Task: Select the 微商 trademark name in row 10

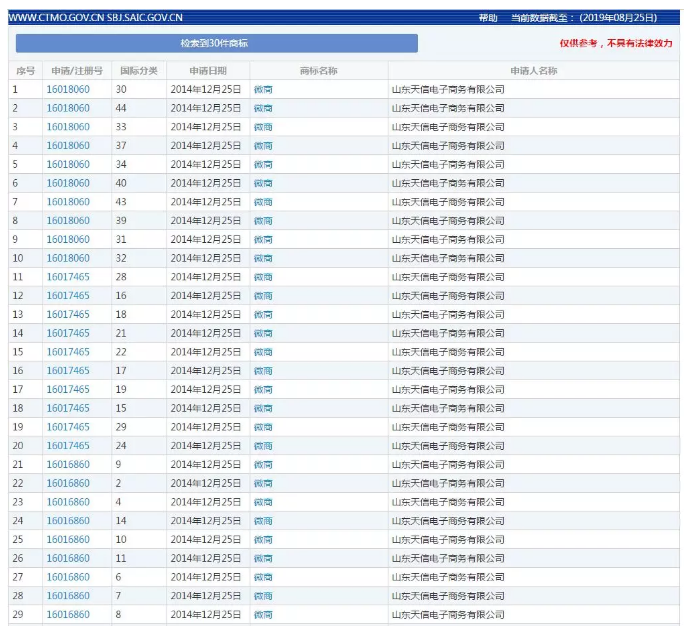Action: pyautogui.click(x=263, y=259)
